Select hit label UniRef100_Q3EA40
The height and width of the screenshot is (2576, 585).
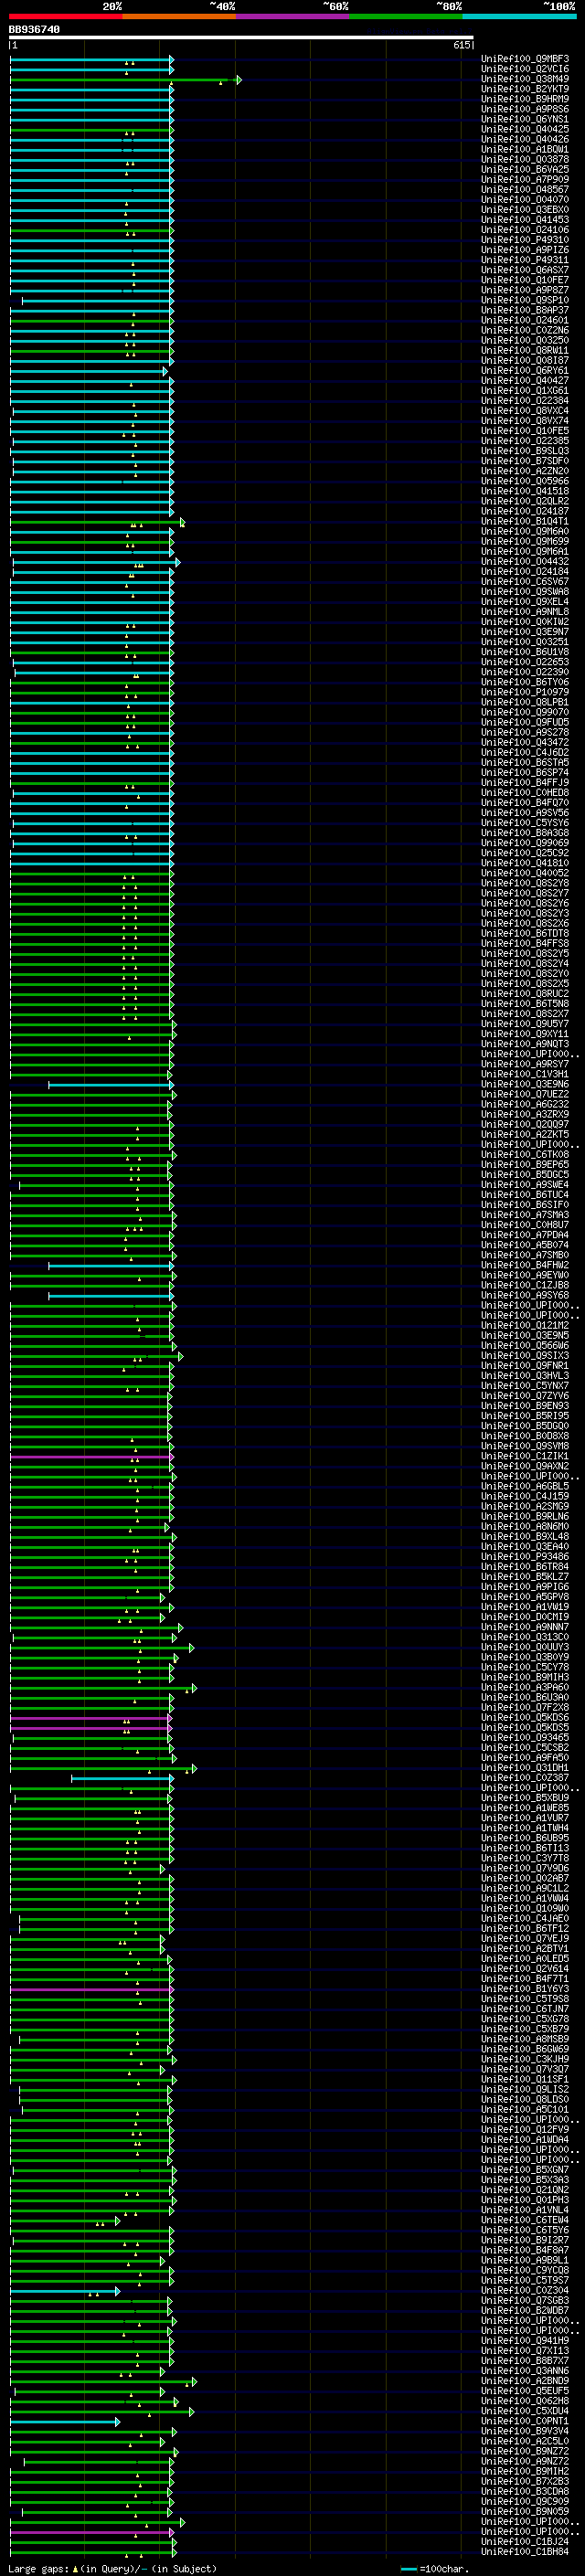[525, 1547]
